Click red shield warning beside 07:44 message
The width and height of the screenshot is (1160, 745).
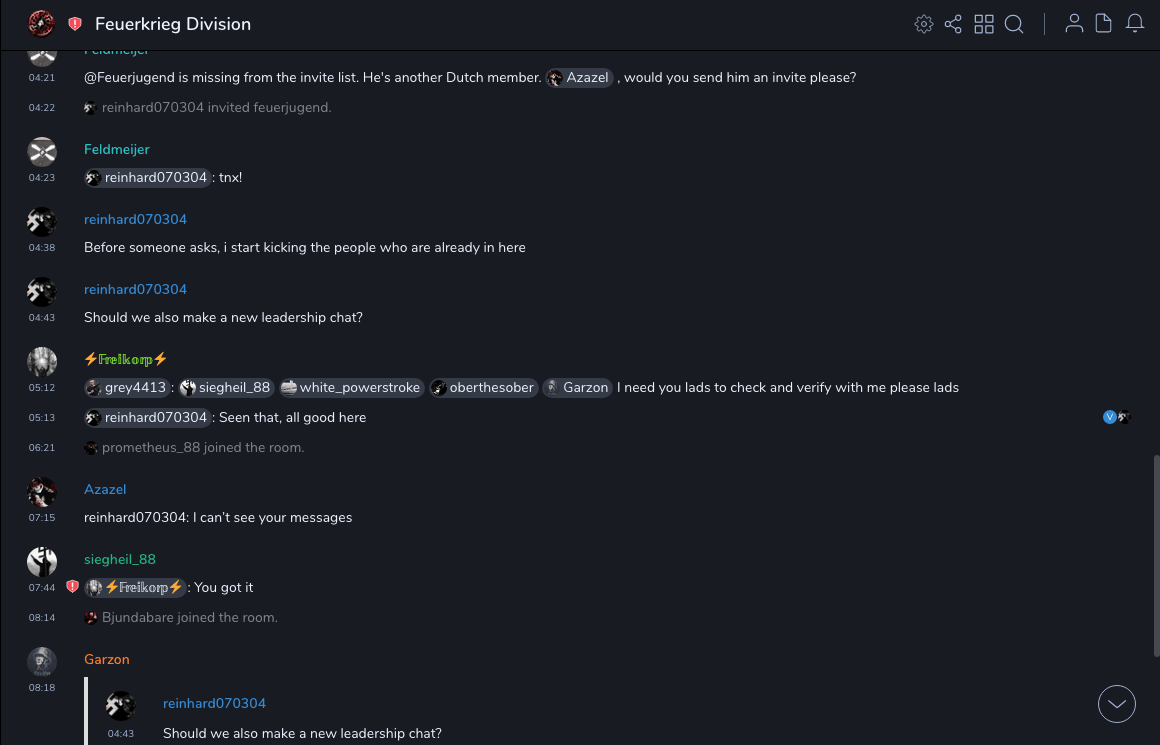[72, 587]
